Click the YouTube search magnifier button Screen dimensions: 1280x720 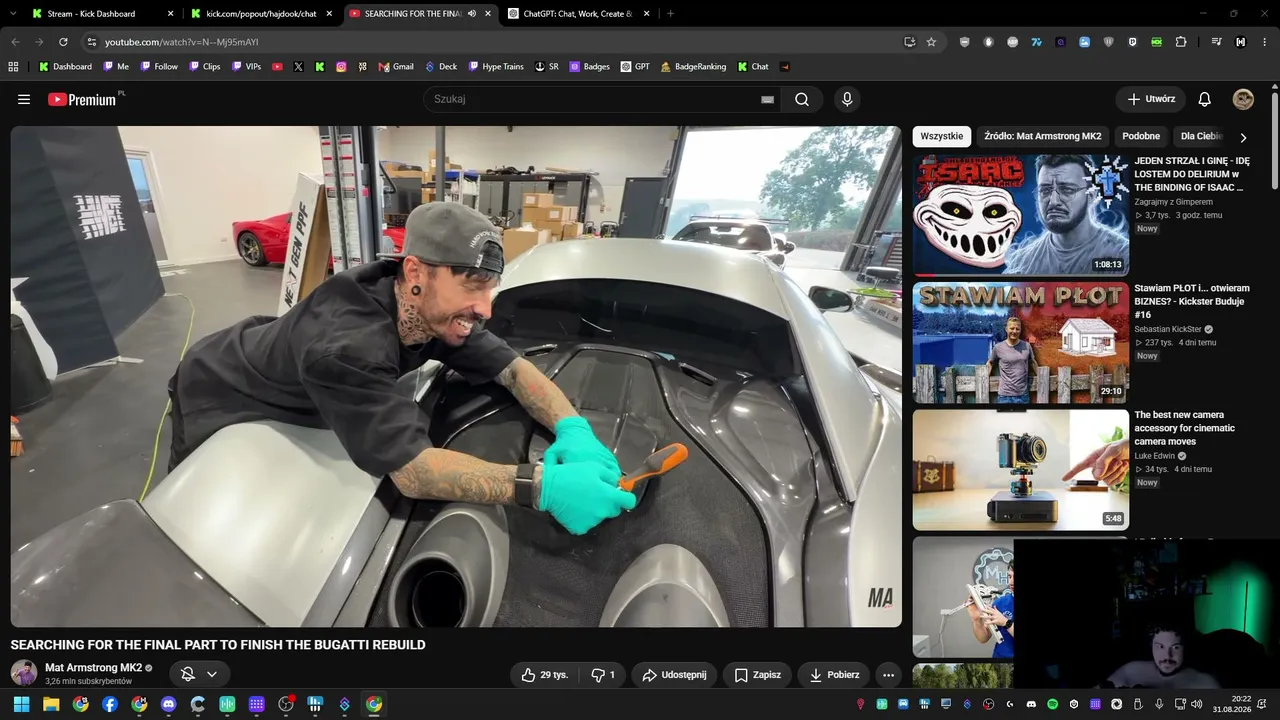click(x=802, y=99)
